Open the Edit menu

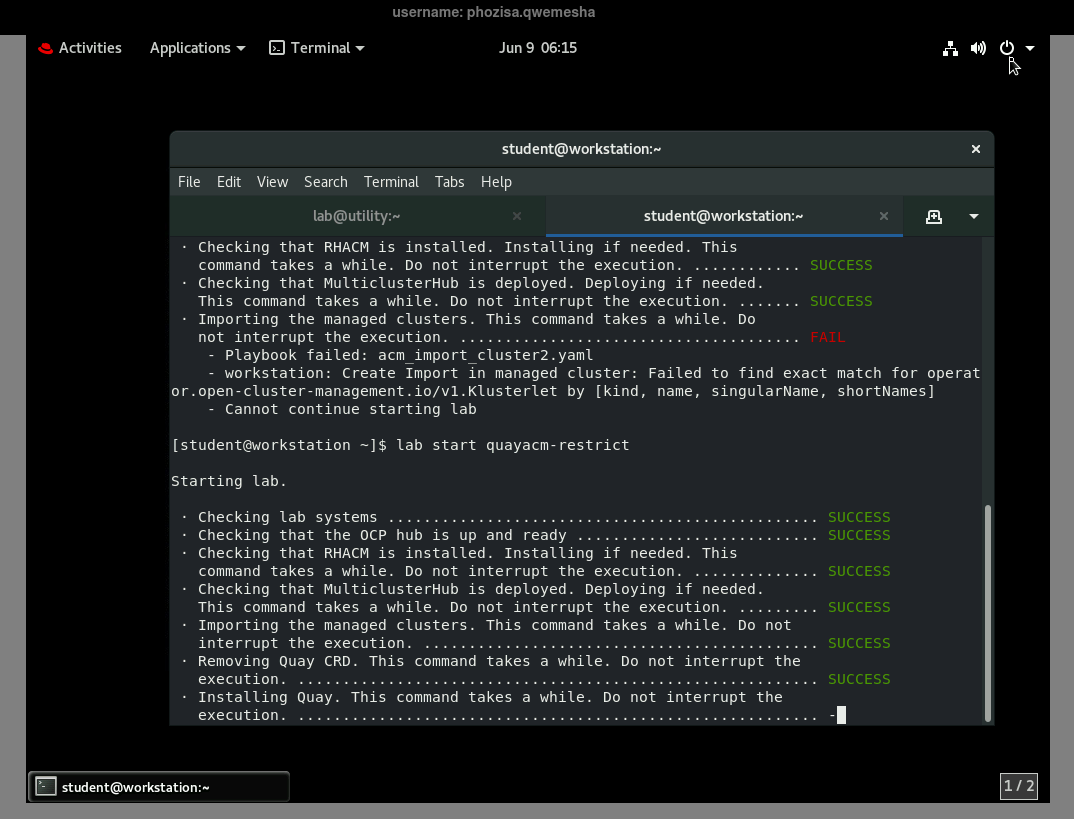click(x=229, y=181)
